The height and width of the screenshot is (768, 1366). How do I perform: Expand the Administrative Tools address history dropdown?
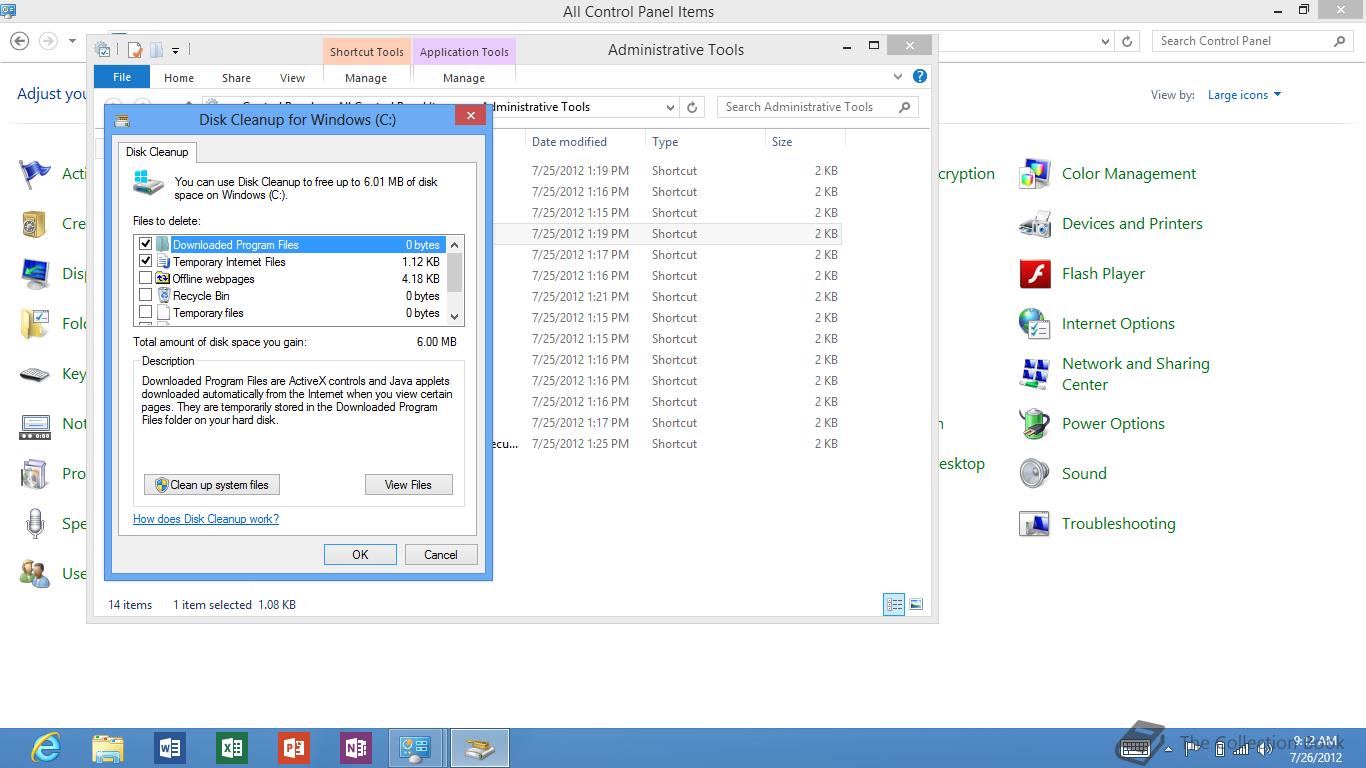tap(670, 107)
